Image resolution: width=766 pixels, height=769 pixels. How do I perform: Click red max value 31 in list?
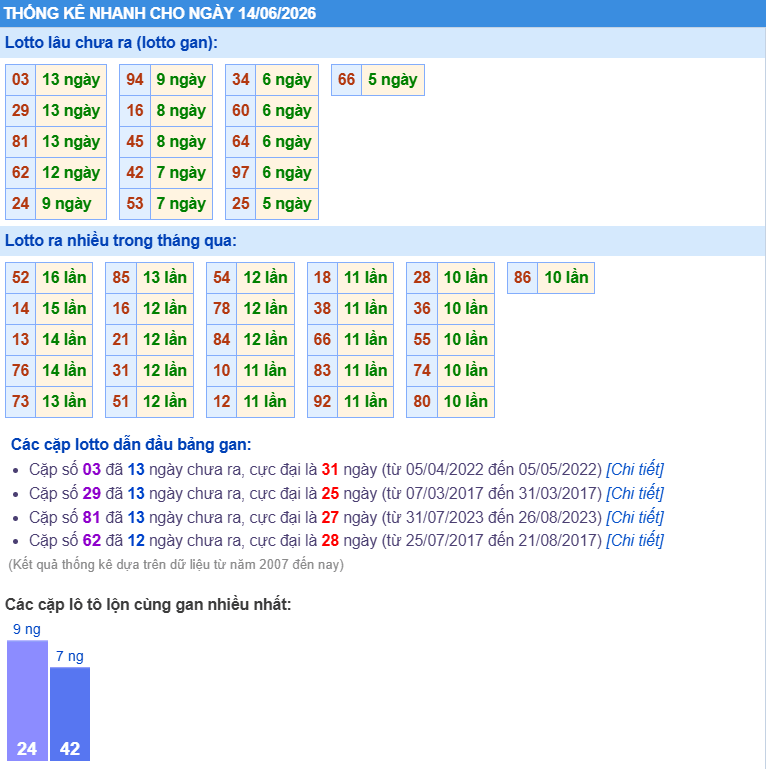tap(330, 469)
